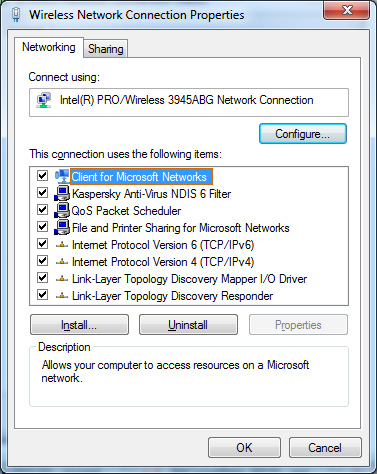Uncheck Client for Microsoft Networks
The width and height of the screenshot is (377, 474).
click(42, 175)
